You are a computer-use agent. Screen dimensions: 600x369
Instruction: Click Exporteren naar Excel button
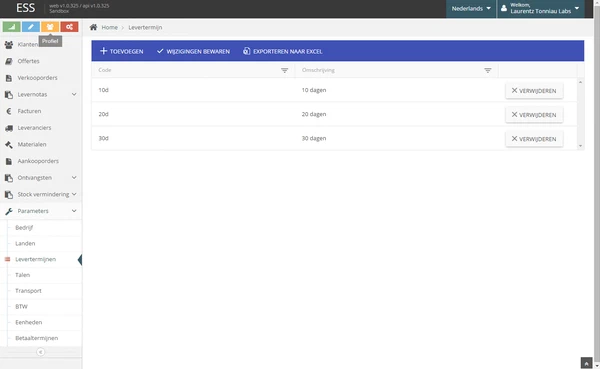click(x=282, y=51)
